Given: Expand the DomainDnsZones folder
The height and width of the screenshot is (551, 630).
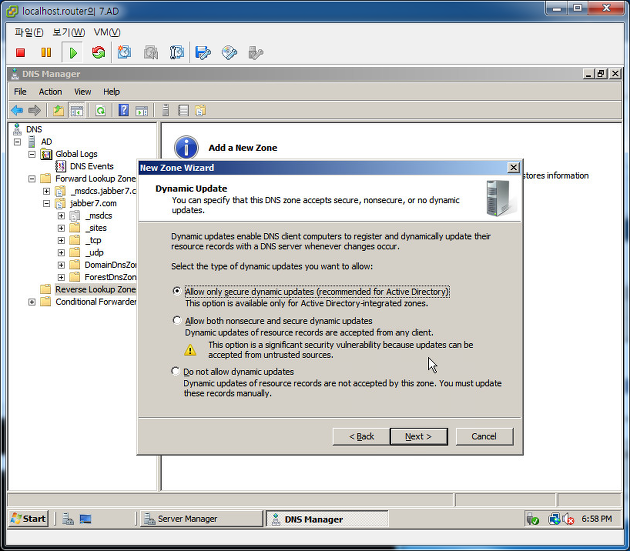Looking at the screenshot, I should [x=61, y=265].
